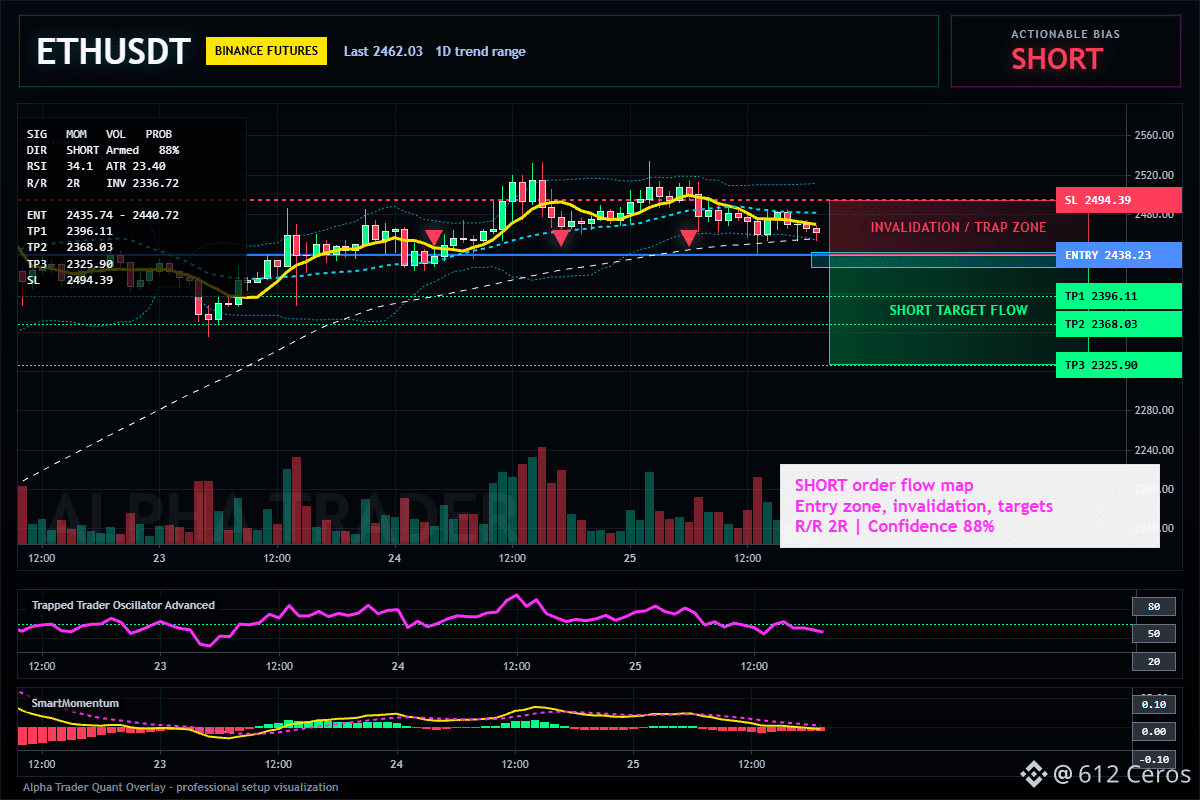Viewport: 1200px width, 800px height.
Task: Click the ENT 2435.74 - 2440.72 row
Action: point(103,215)
